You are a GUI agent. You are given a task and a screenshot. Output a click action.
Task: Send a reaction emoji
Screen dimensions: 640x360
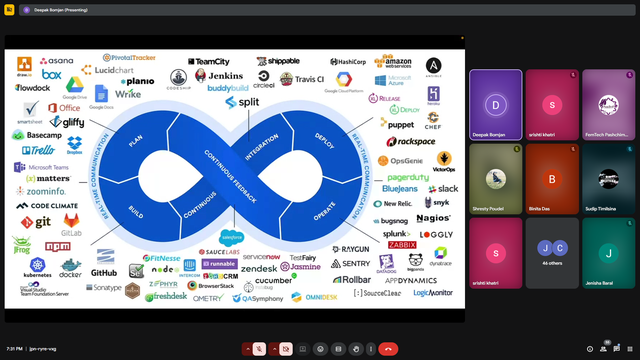coord(320,349)
